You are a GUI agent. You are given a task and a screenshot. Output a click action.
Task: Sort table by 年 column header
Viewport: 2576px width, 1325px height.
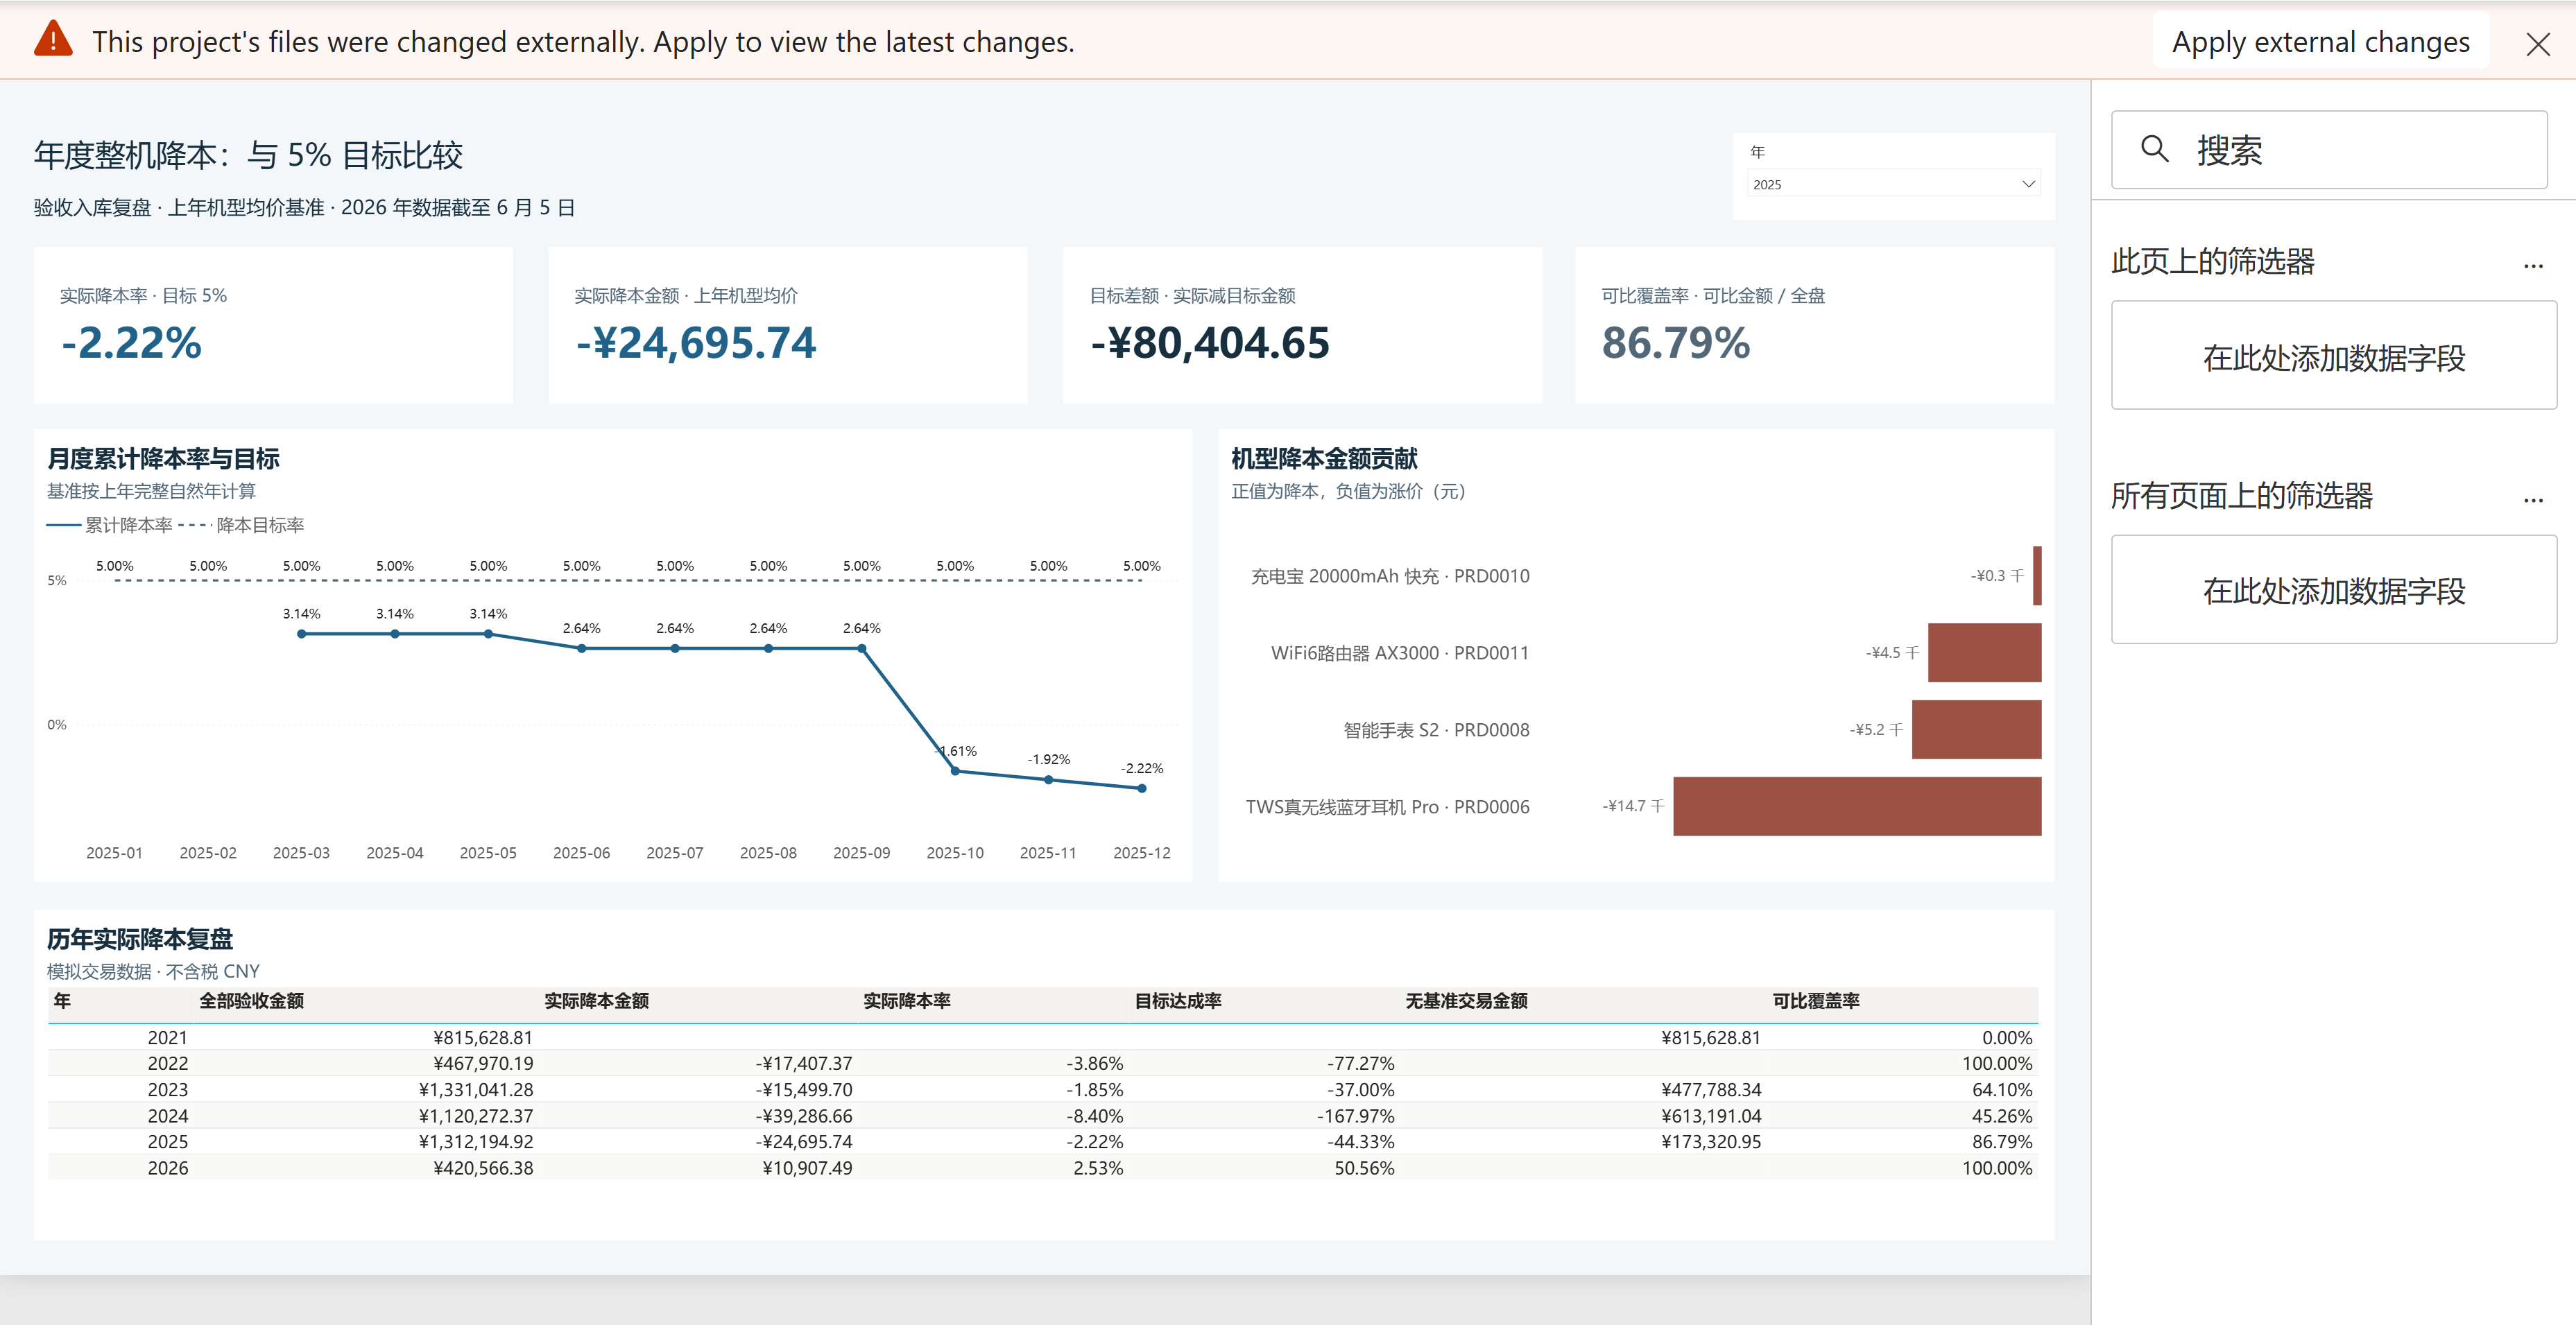click(x=62, y=1001)
